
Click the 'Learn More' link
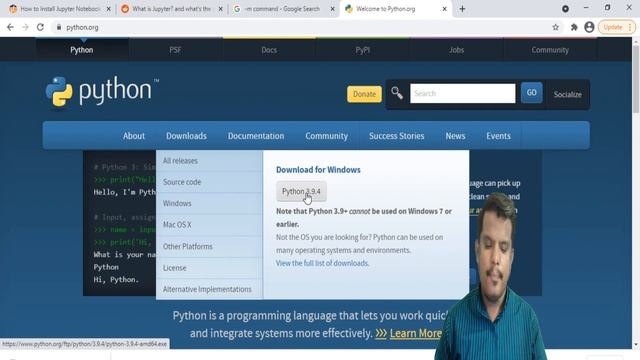pyautogui.click(x=416, y=333)
